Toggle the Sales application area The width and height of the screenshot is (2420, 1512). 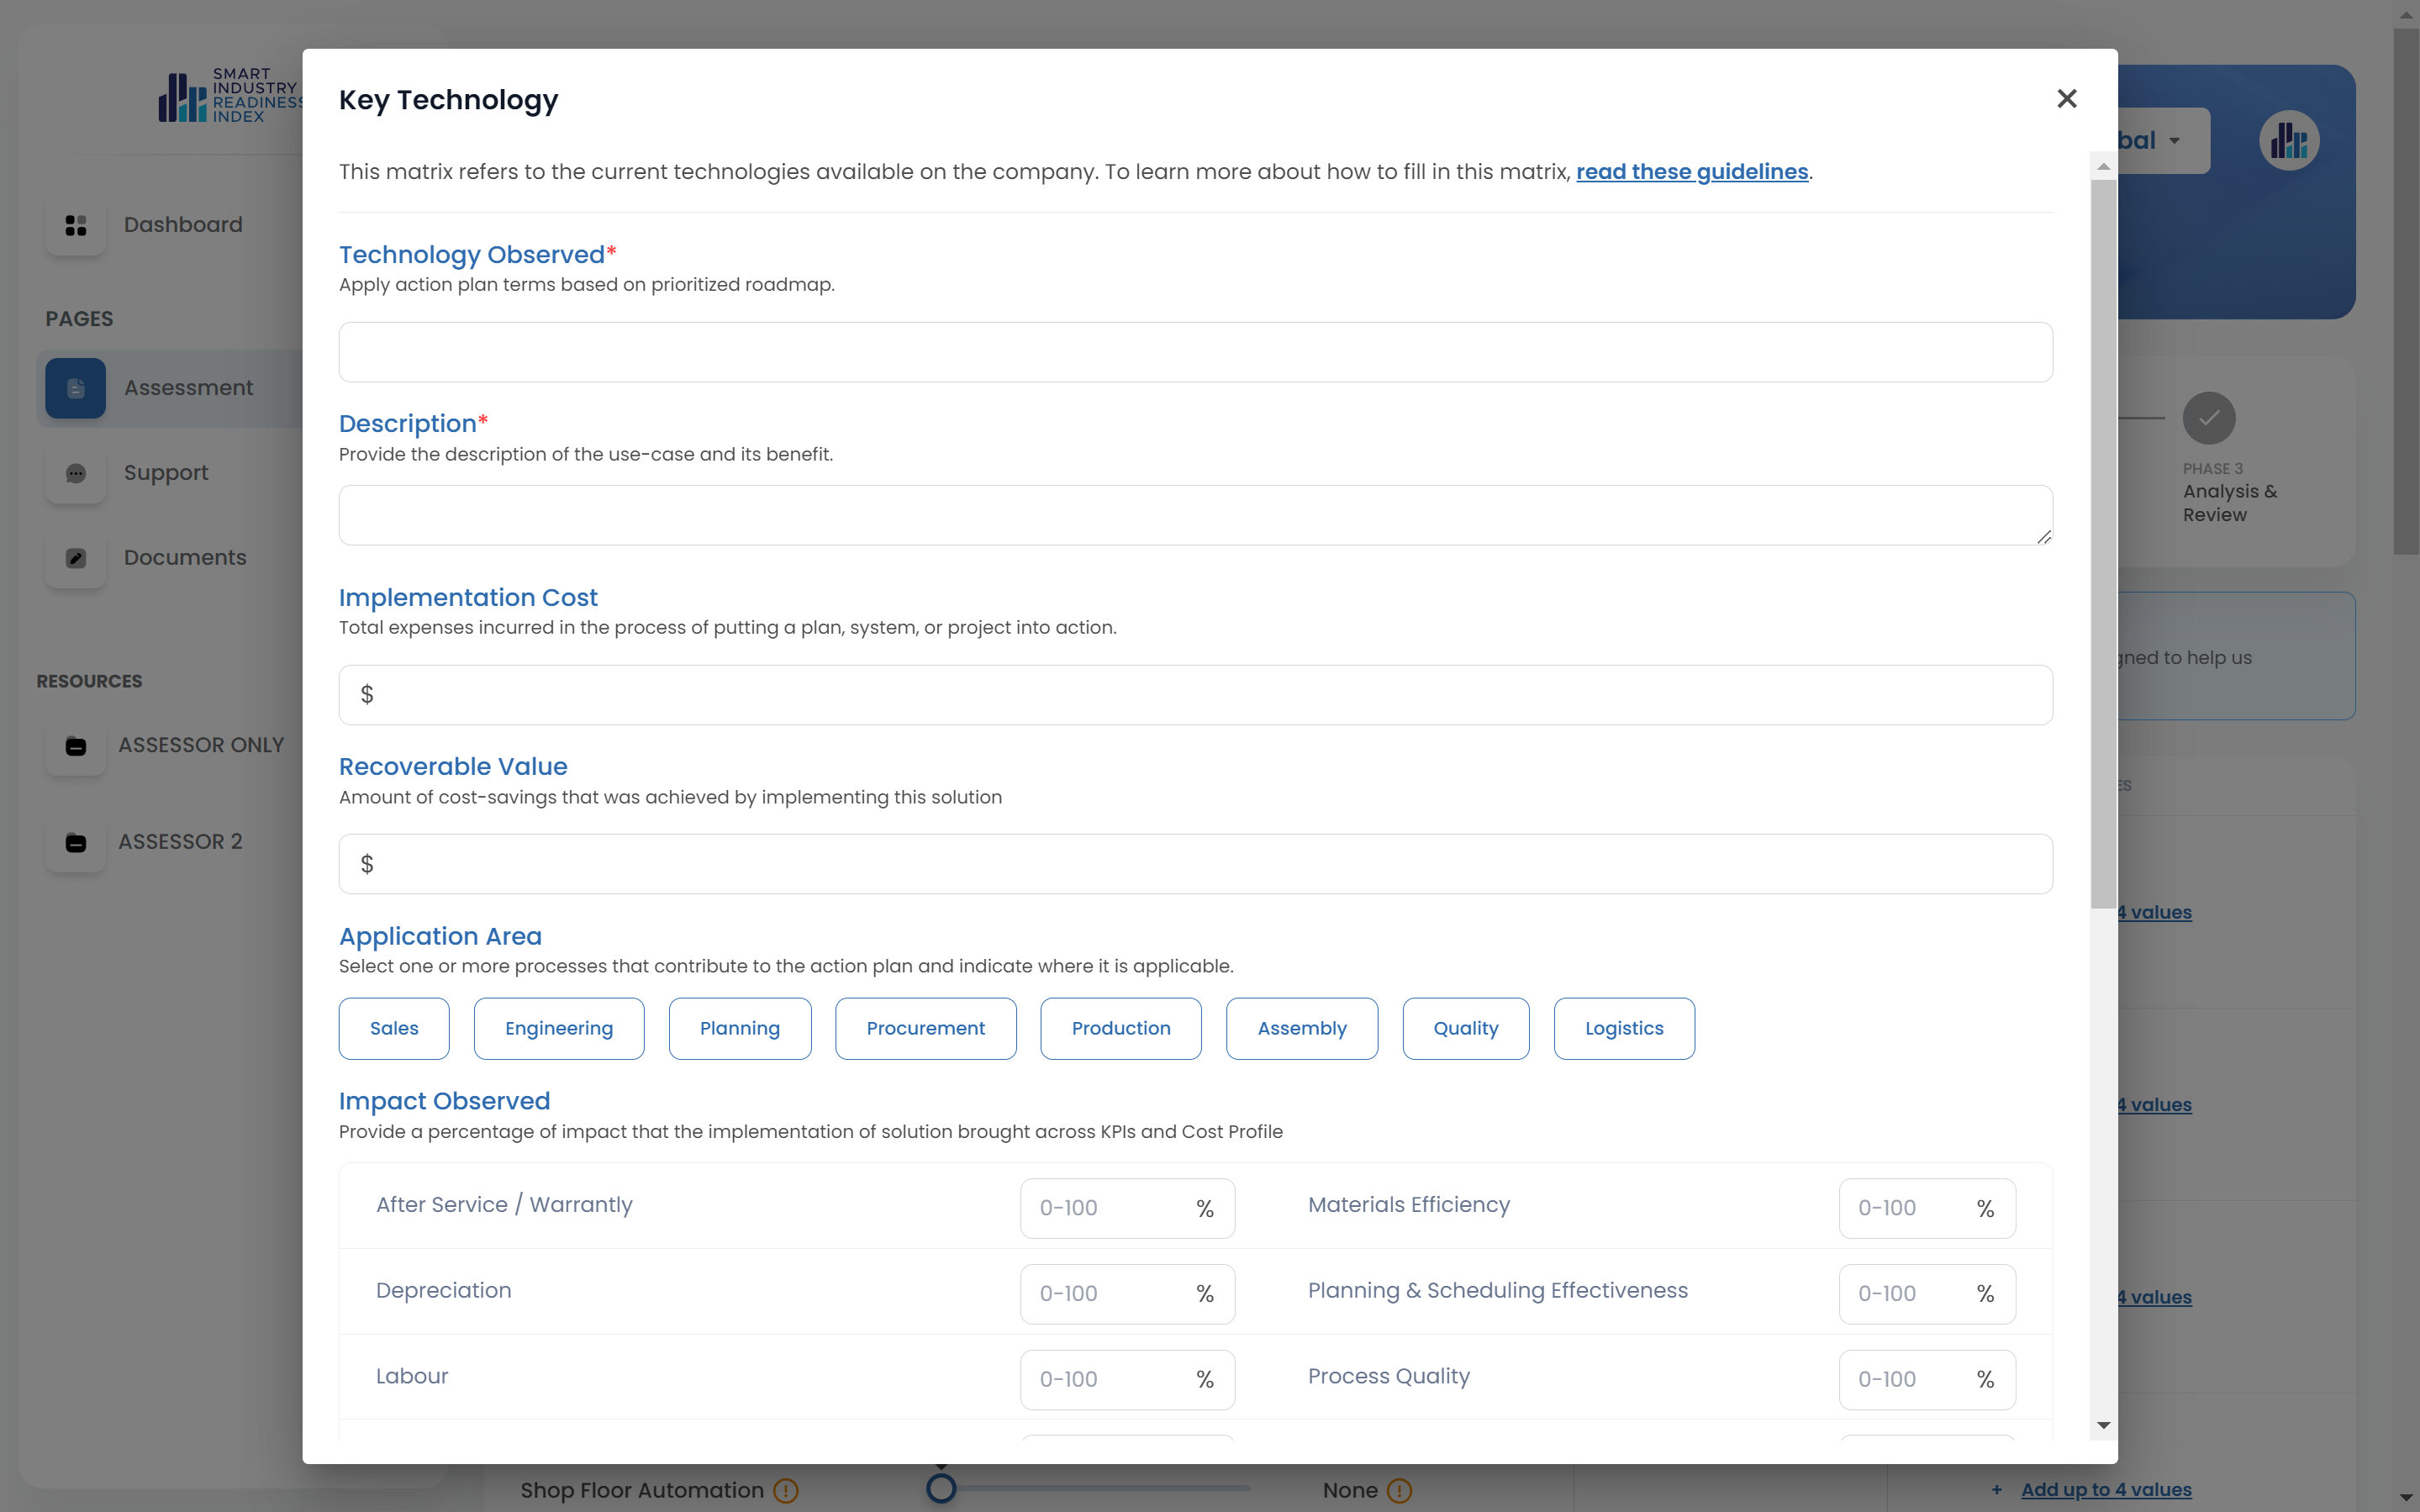pos(394,1028)
